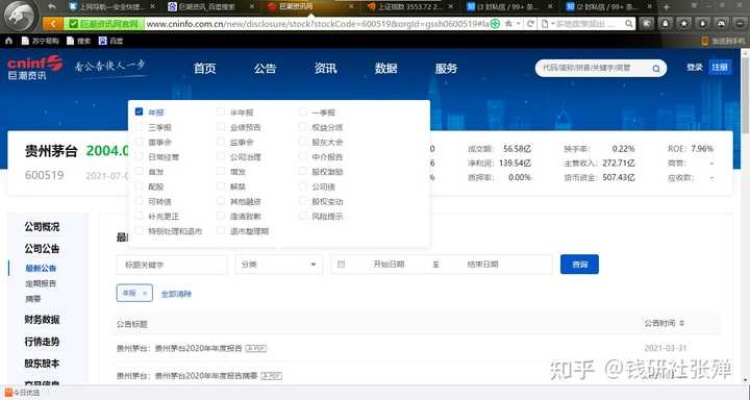Focus the 标题关键字 keyword input field
This screenshot has width=750, height=400.
(x=171, y=264)
